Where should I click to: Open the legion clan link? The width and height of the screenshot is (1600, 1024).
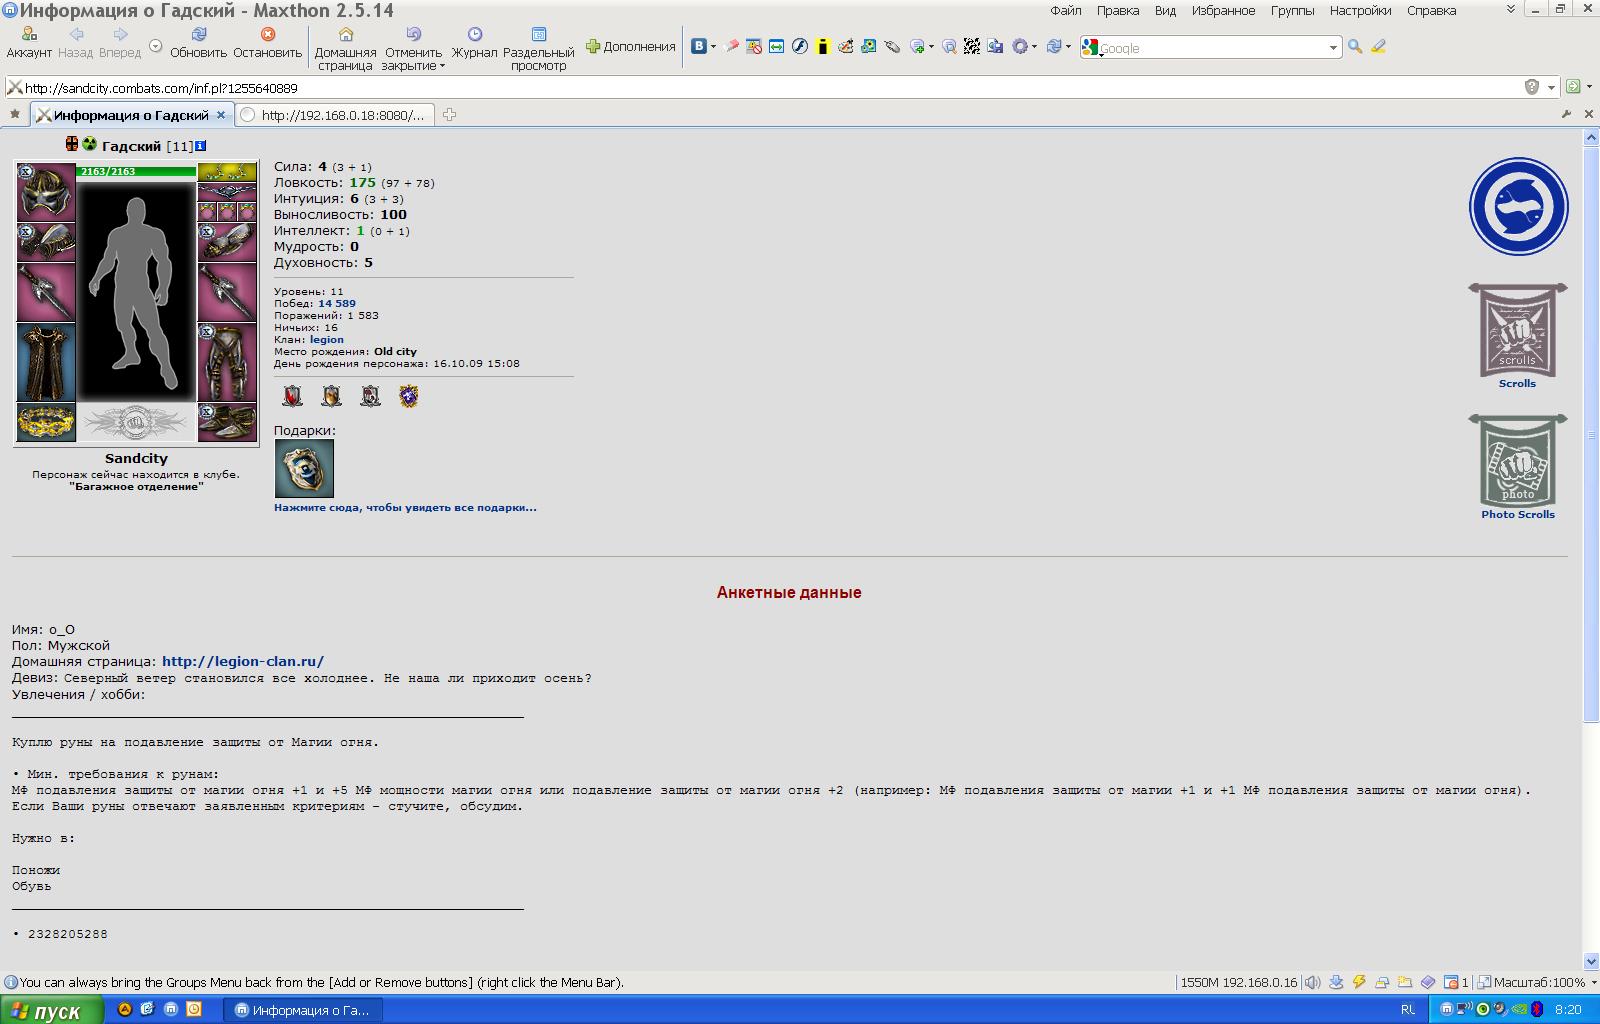coord(326,339)
